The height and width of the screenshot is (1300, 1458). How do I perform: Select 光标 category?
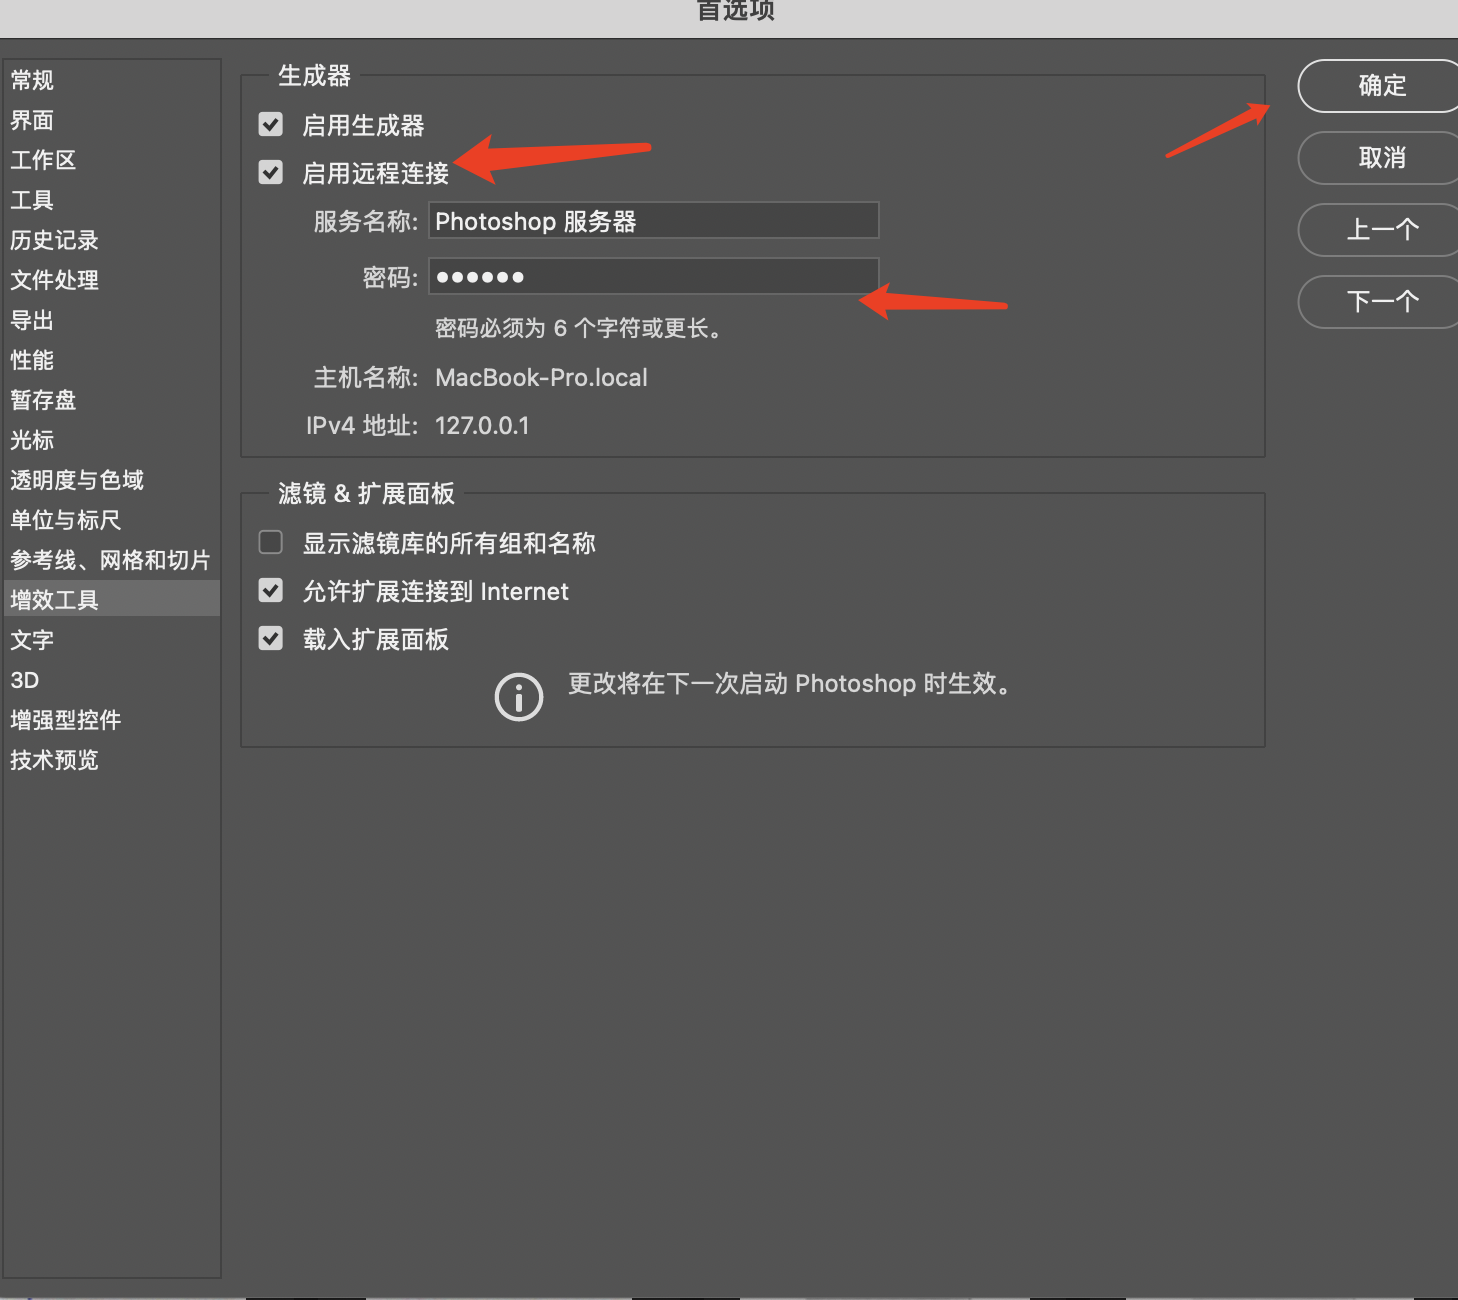(112, 440)
